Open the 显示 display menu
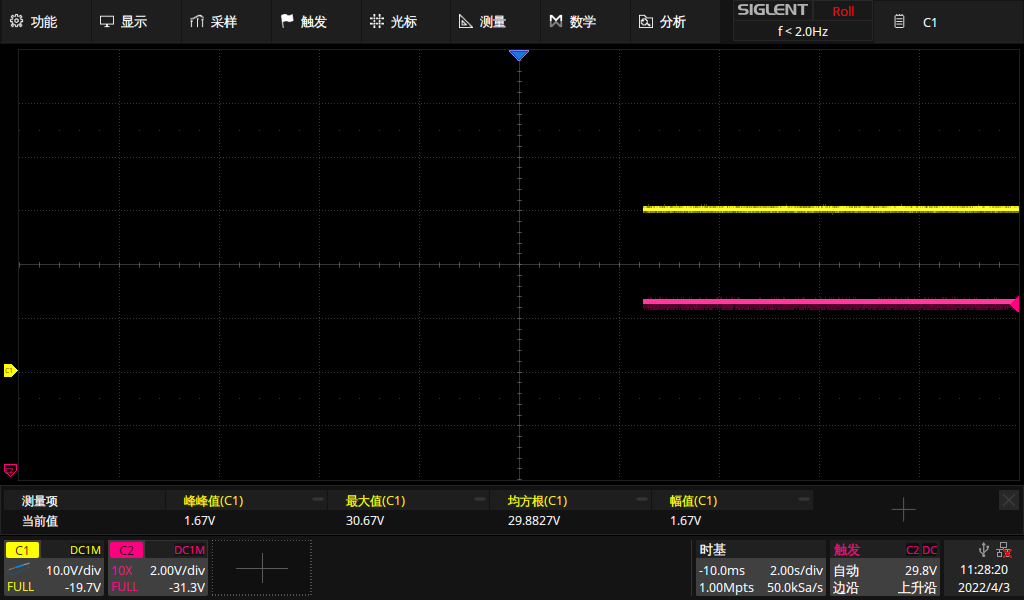This screenshot has width=1024, height=600. 123,21
